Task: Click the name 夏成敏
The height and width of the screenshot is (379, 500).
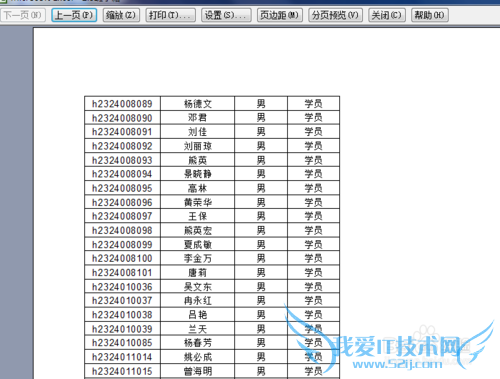Action: click(198, 244)
